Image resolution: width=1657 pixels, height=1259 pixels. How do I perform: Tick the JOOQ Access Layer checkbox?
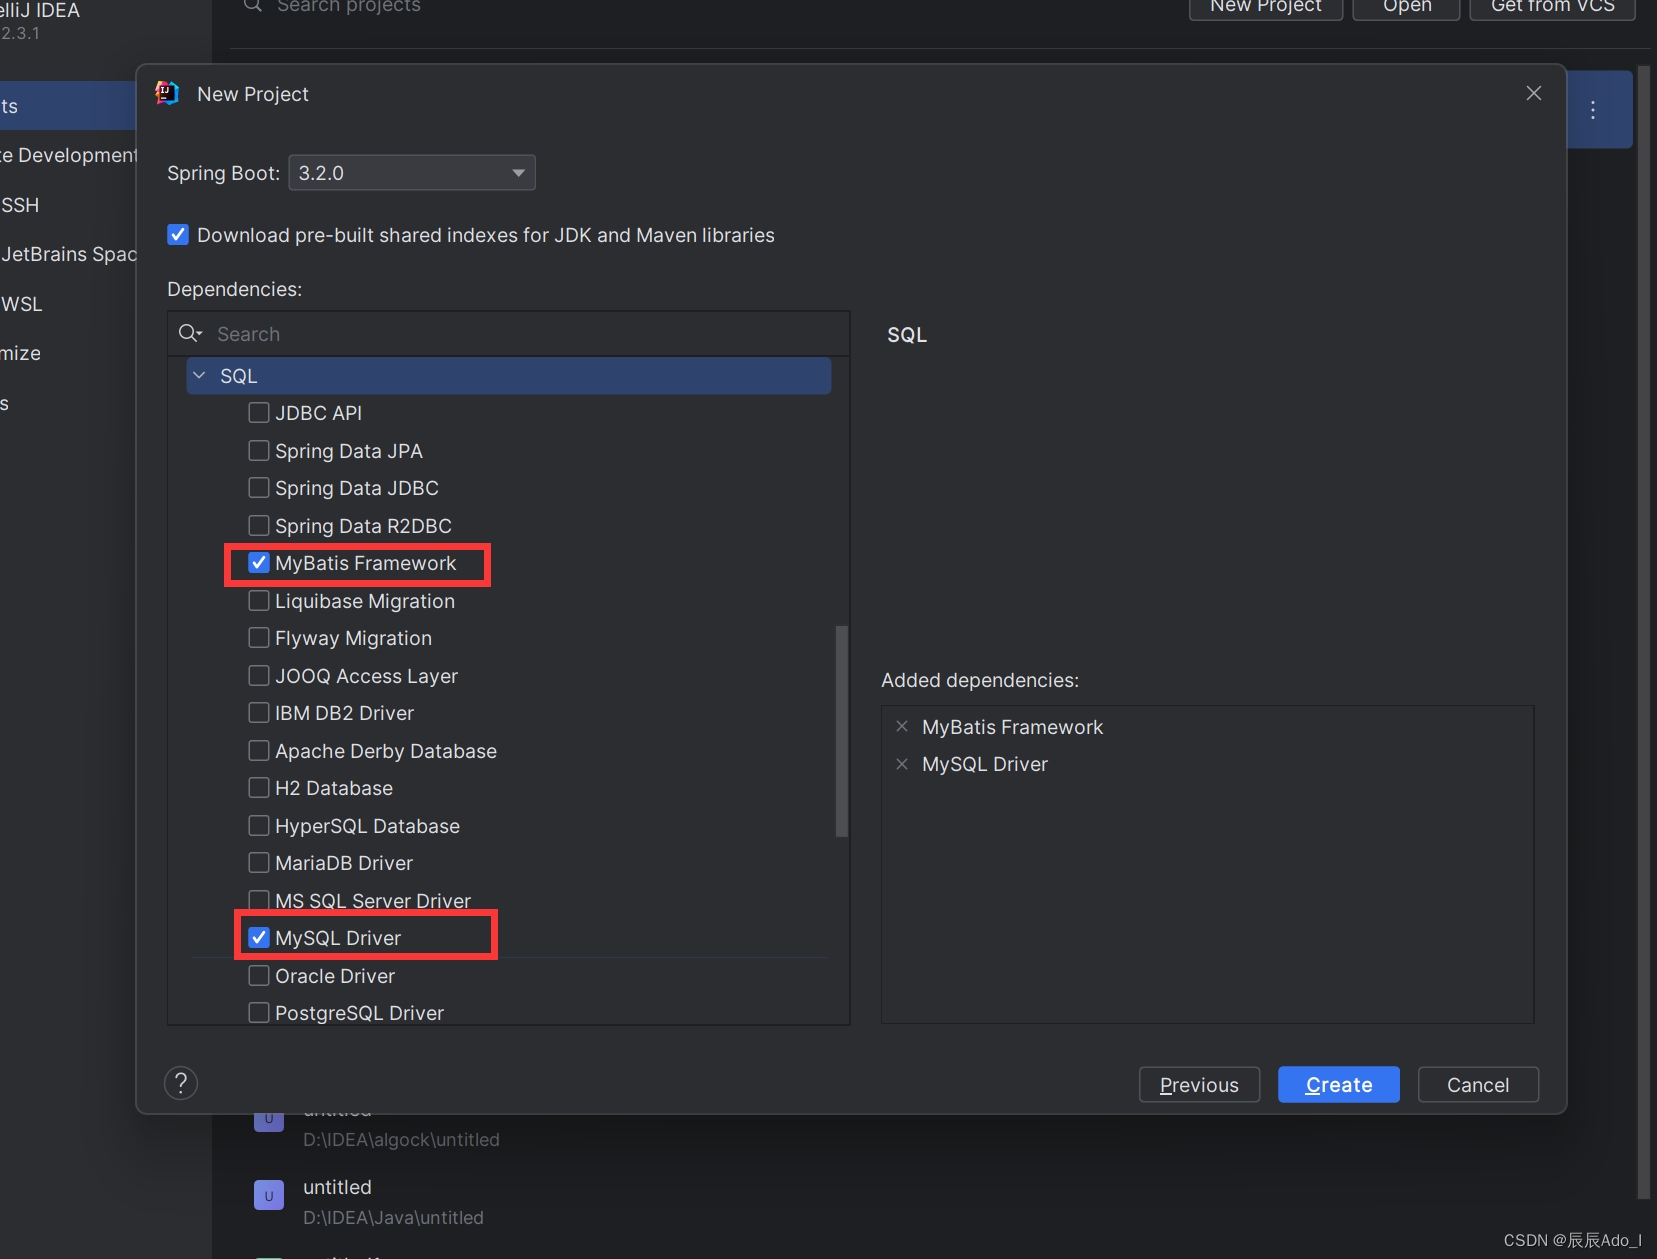point(259,675)
